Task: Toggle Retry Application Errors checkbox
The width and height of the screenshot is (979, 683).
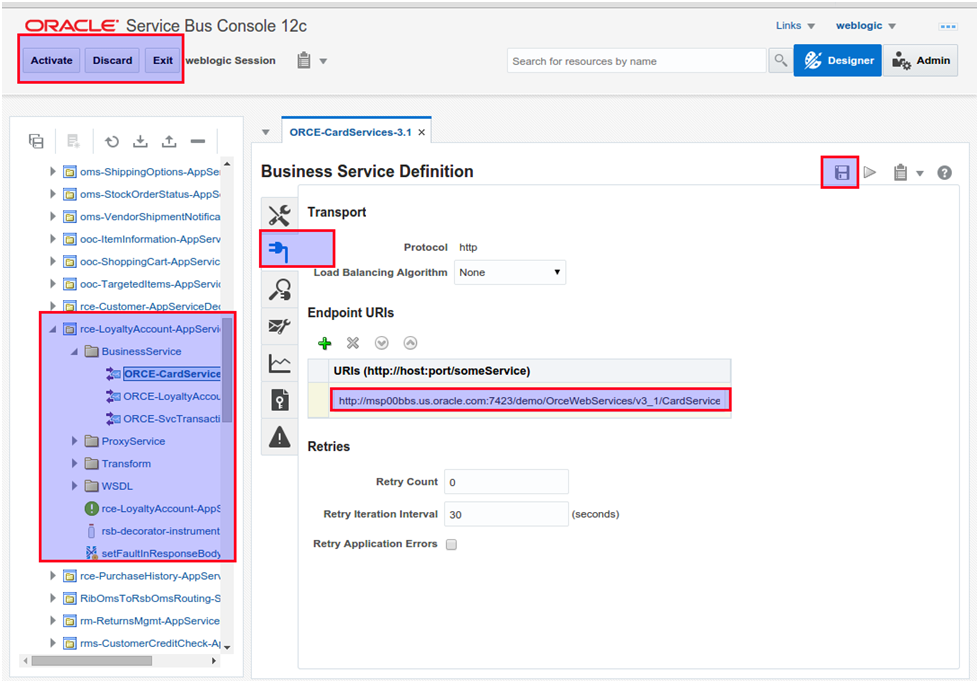Action: 451,544
